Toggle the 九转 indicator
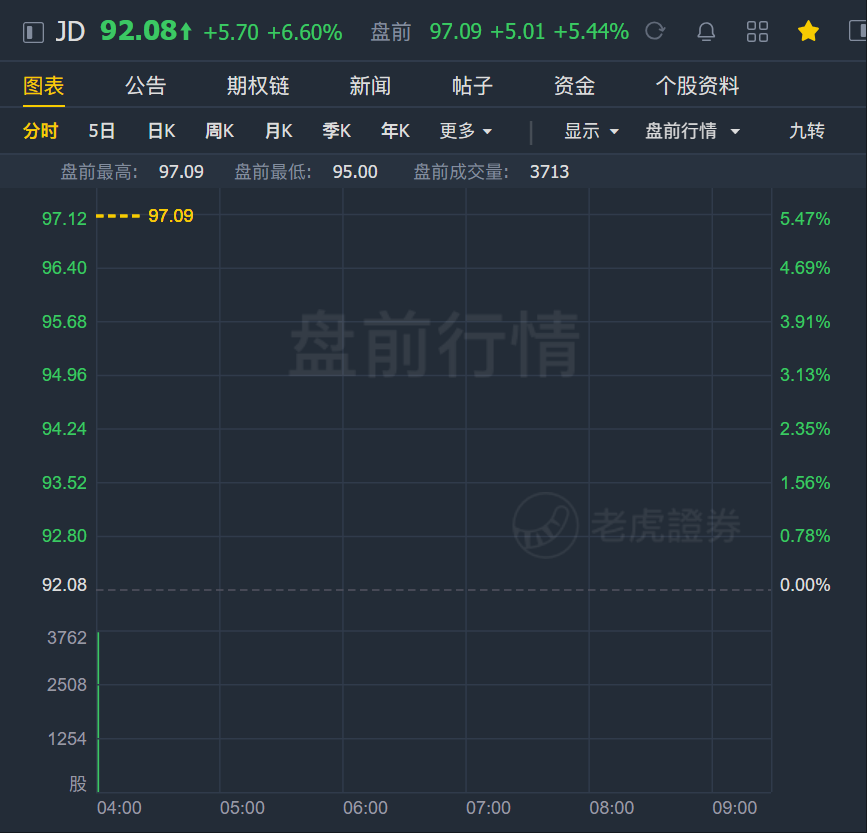867x833 pixels. click(807, 131)
